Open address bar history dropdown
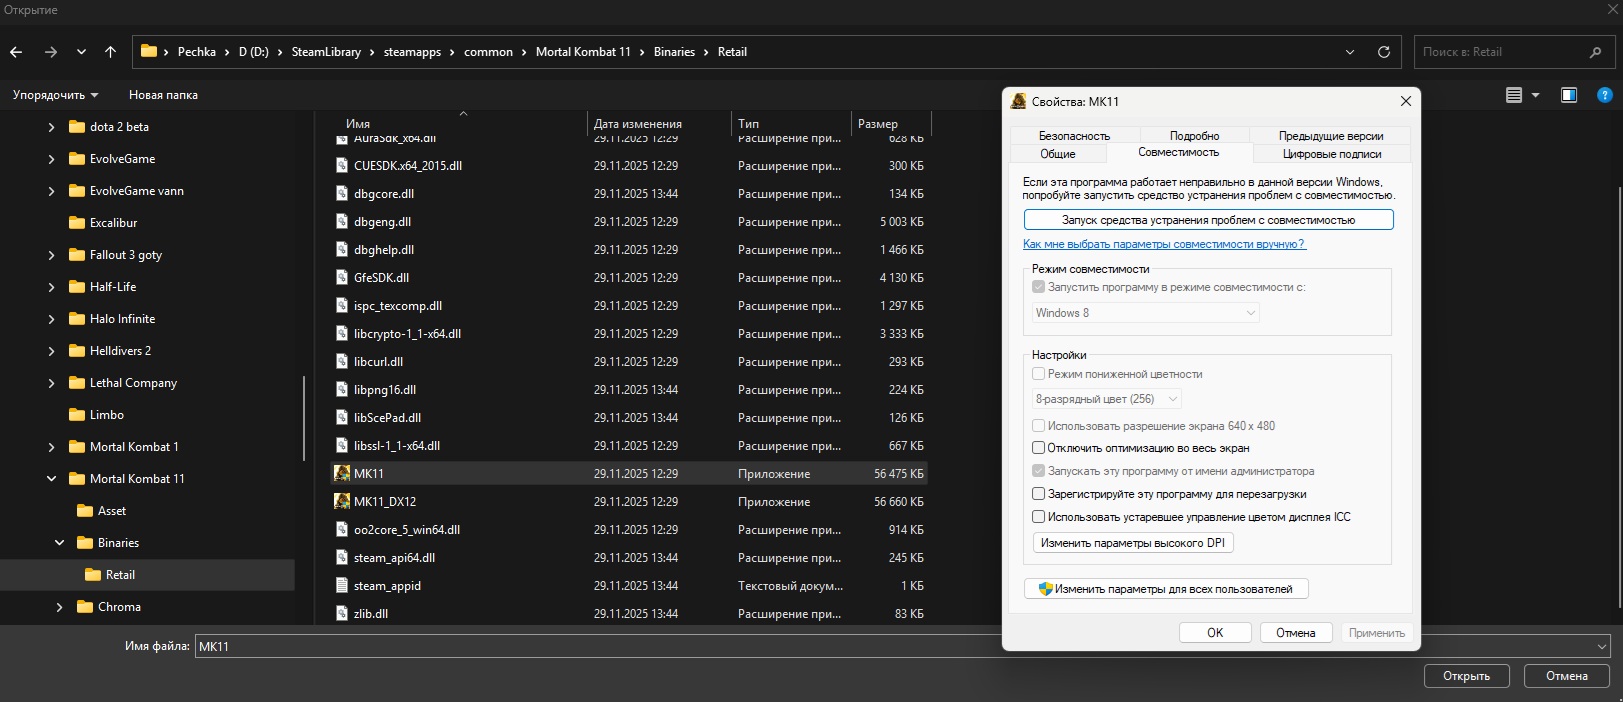The height and width of the screenshot is (702, 1623). point(1350,52)
